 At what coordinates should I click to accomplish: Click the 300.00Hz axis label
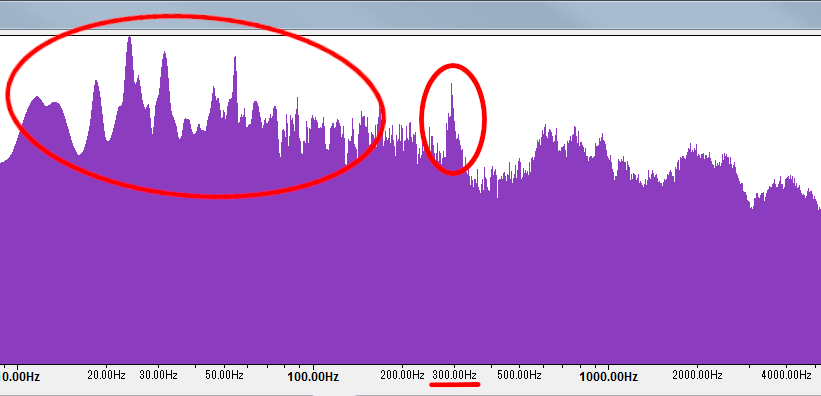tap(454, 375)
